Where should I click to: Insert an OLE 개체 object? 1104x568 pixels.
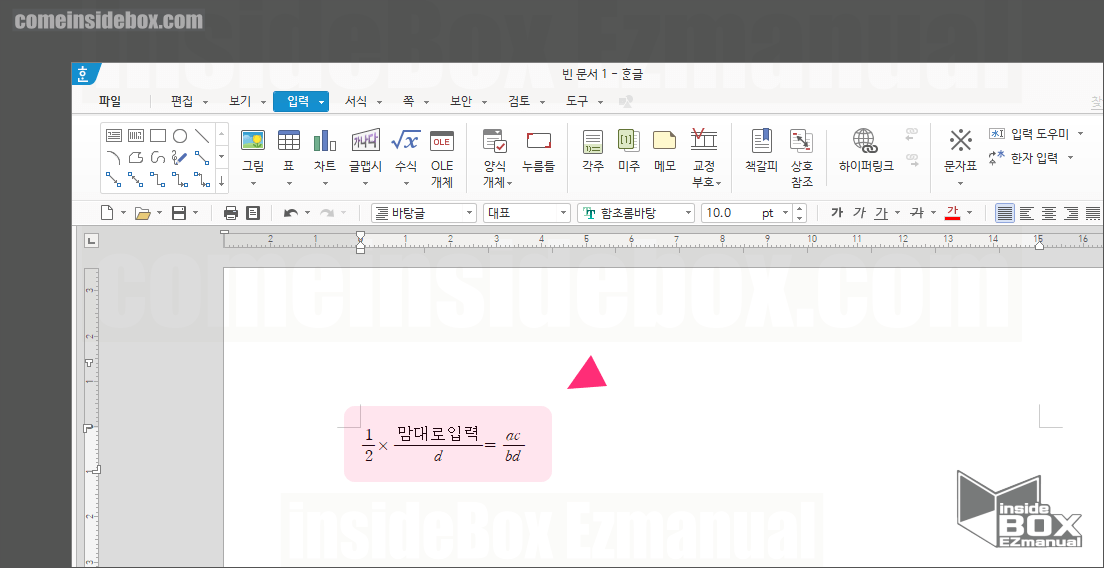(441, 158)
